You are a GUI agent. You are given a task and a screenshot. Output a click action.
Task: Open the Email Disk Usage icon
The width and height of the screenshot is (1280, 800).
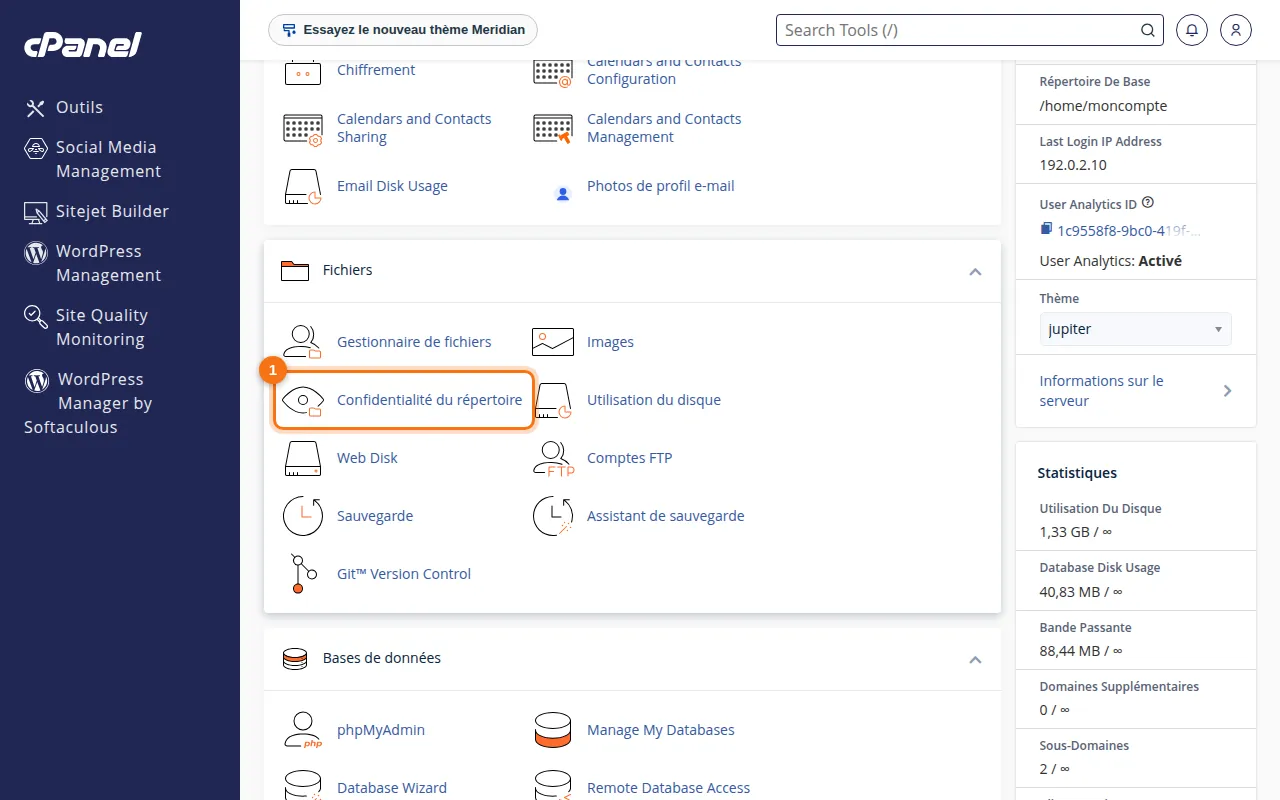tap(303, 187)
